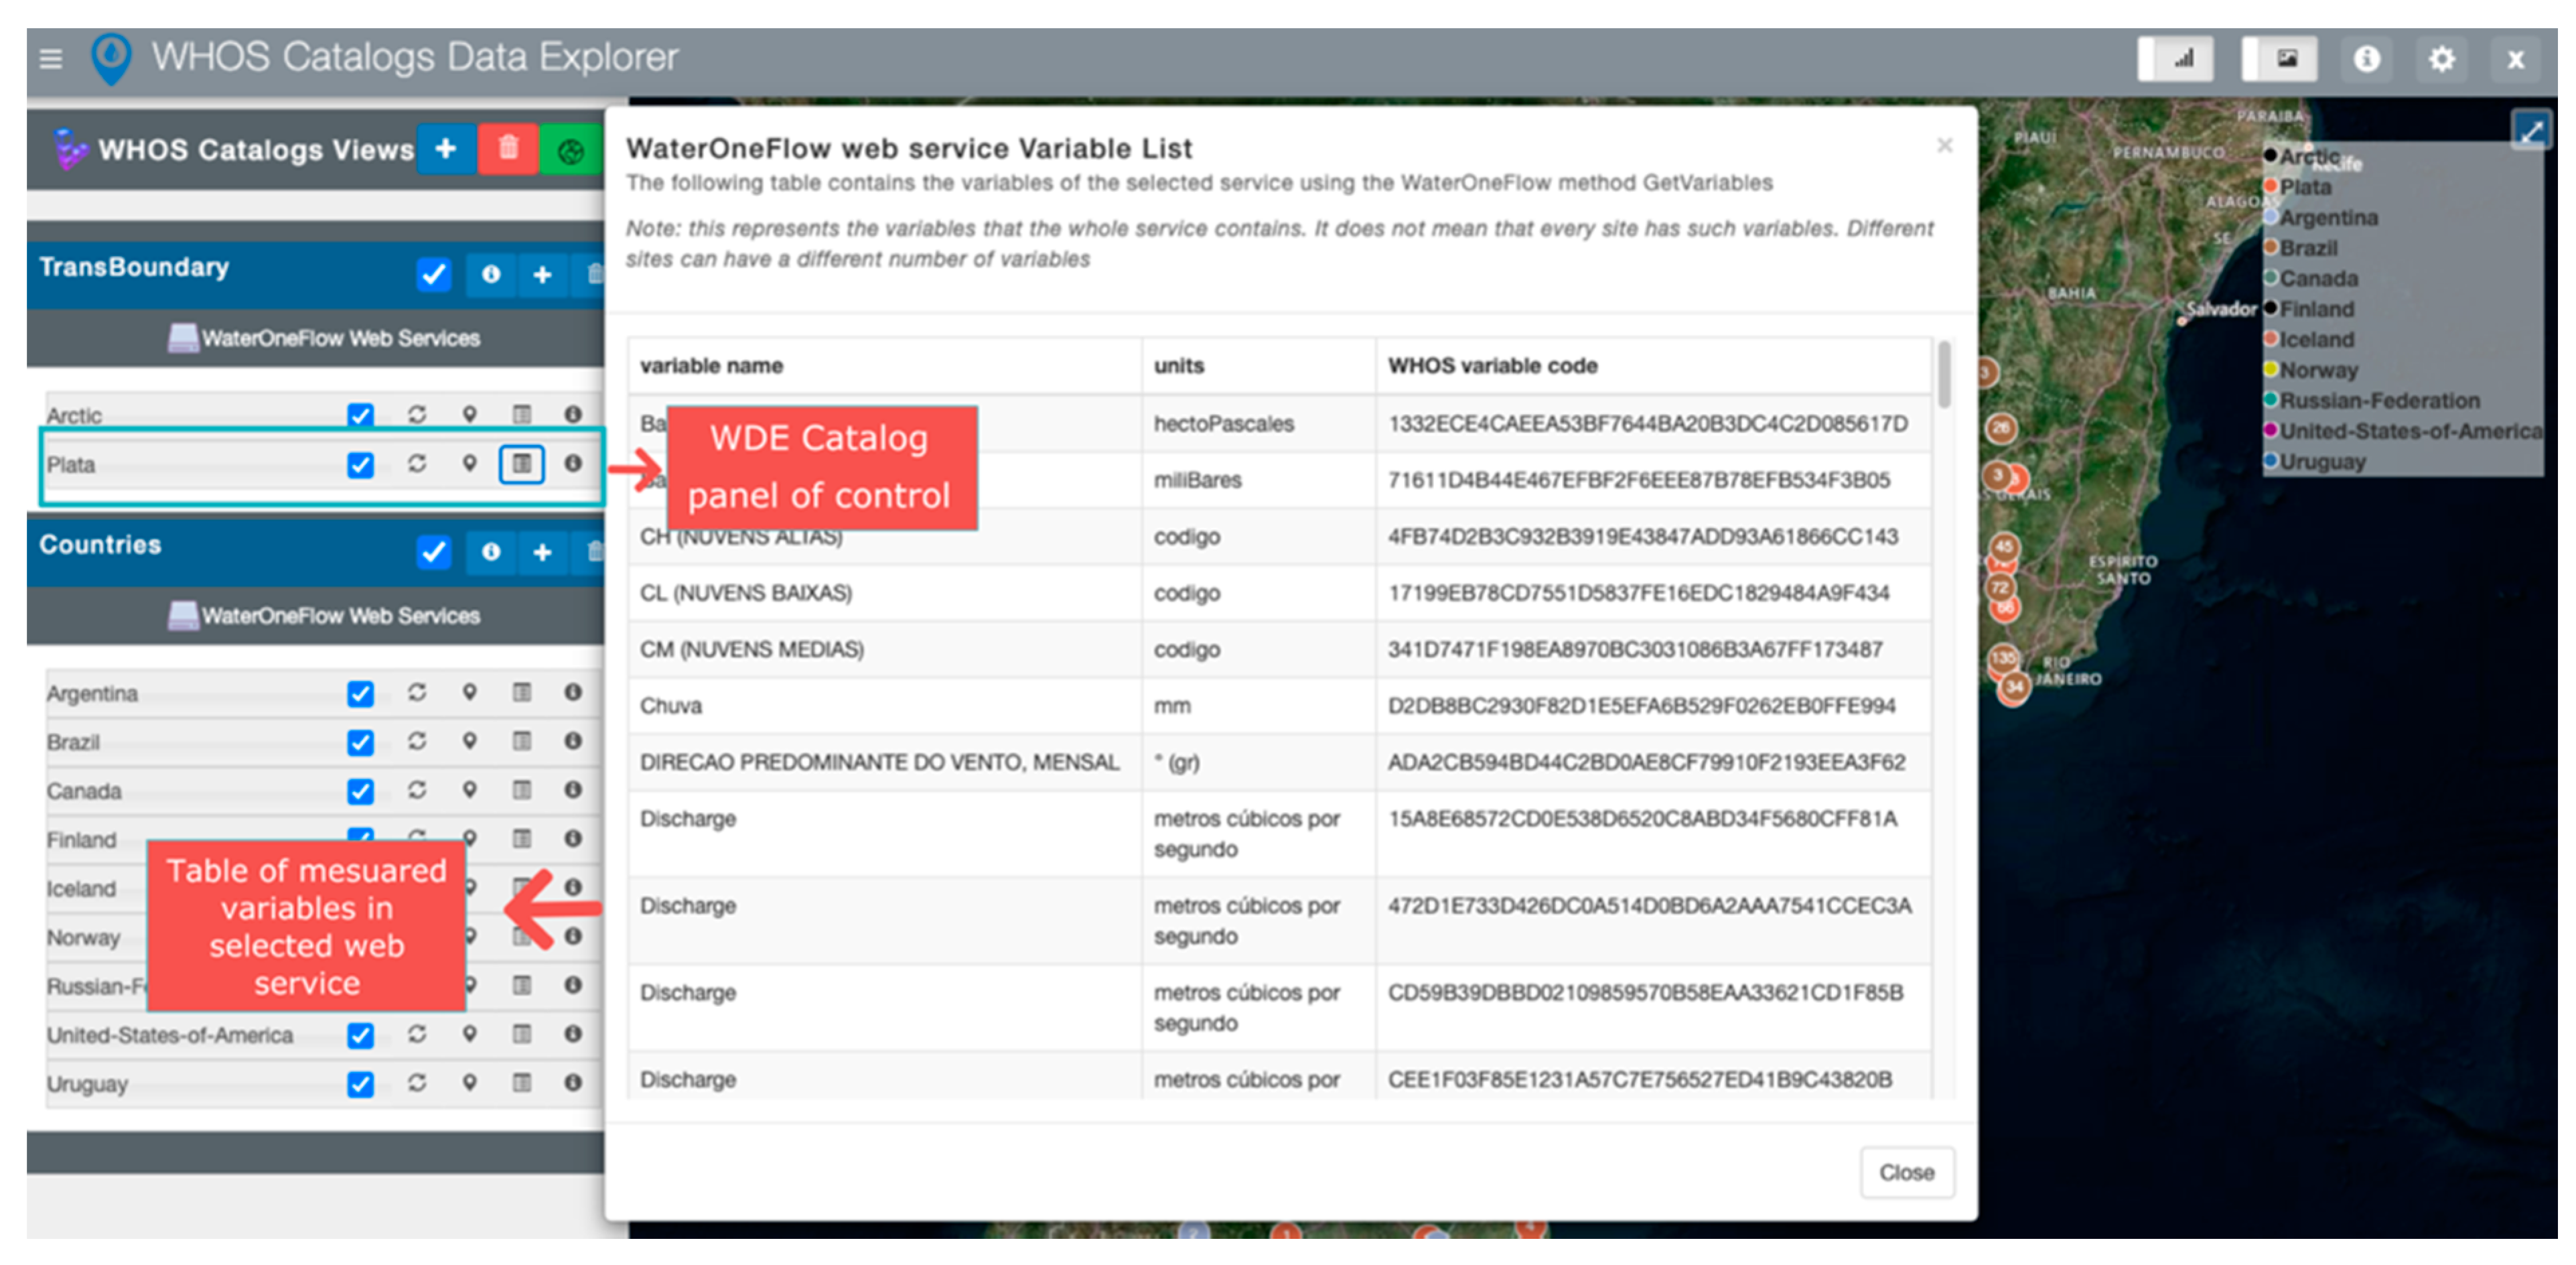Toggle the TransBoundary group checkbox
This screenshot has height=1265, width=2576.
pyautogui.click(x=433, y=274)
